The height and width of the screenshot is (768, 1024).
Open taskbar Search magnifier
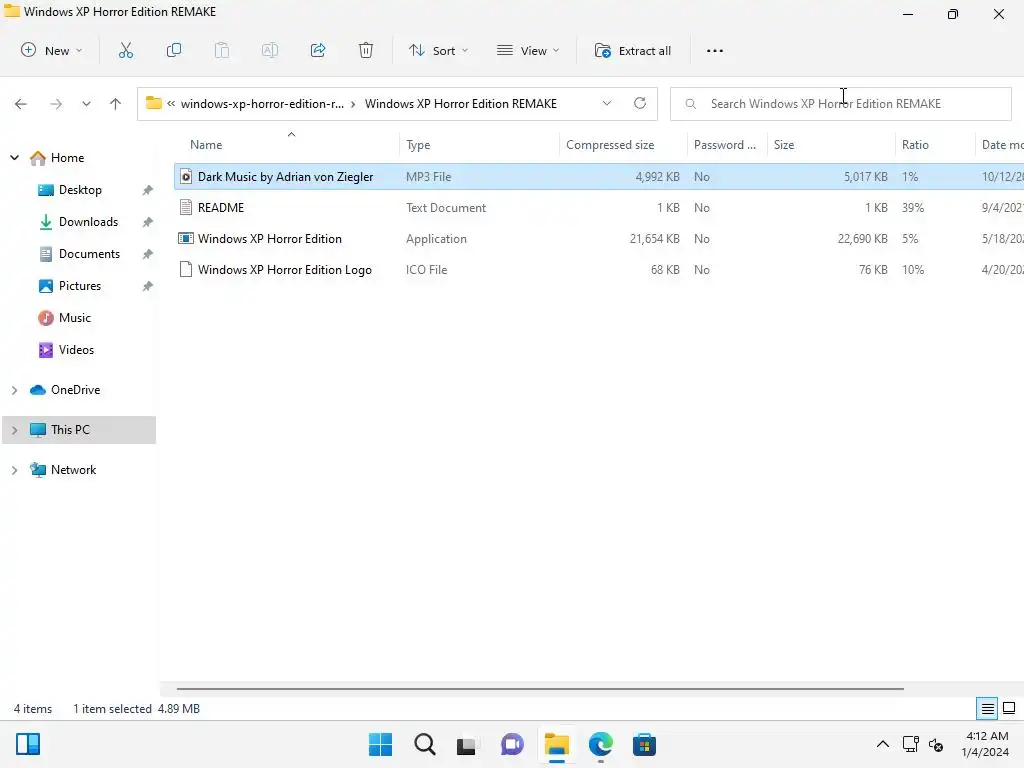pos(424,744)
